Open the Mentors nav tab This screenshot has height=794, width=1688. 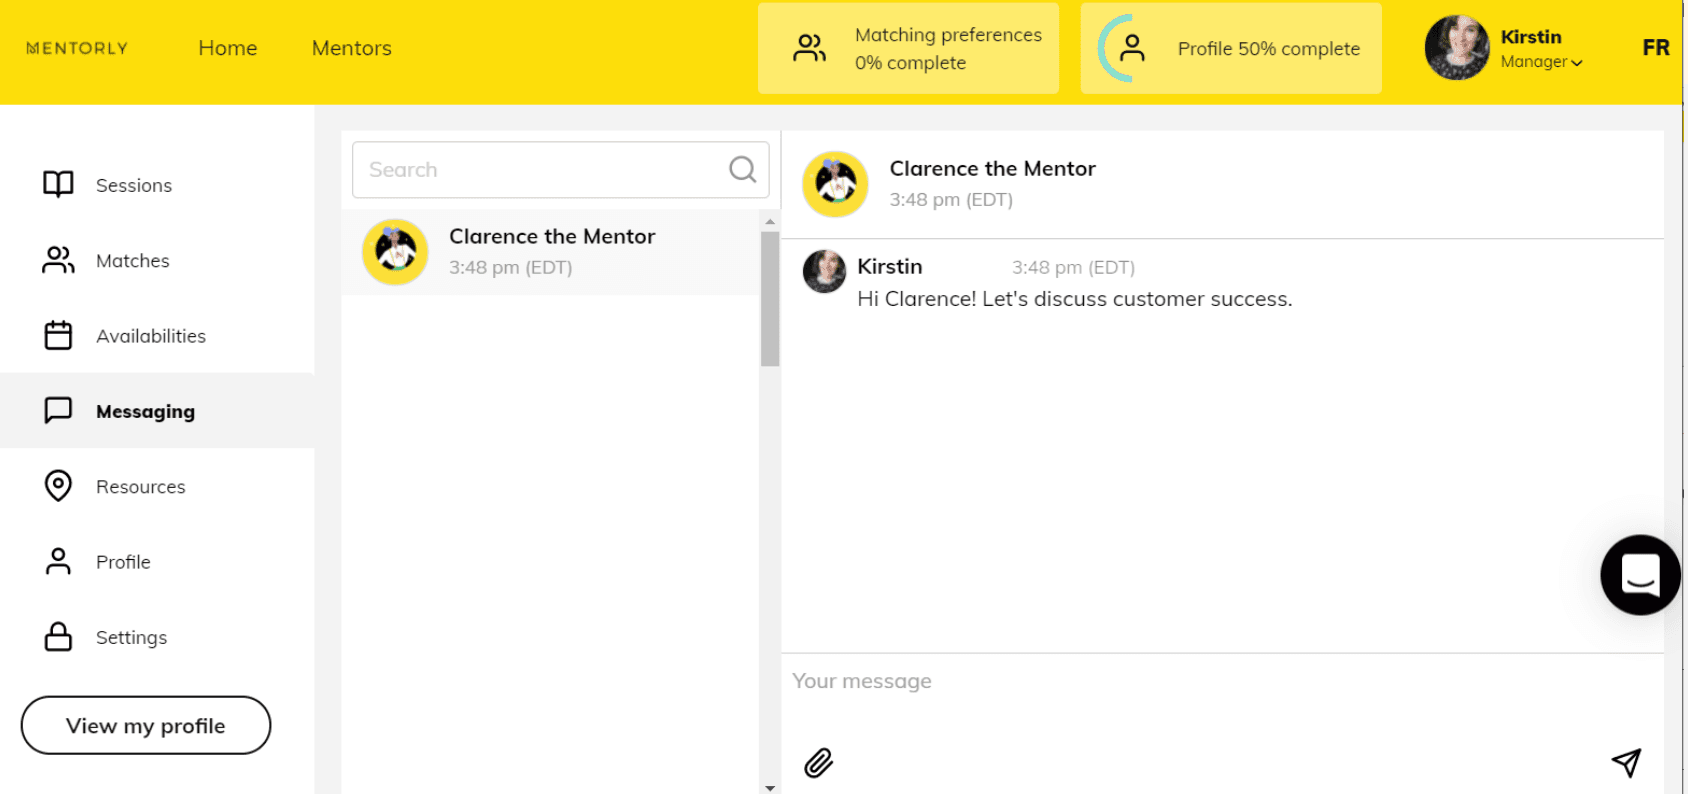click(x=351, y=48)
